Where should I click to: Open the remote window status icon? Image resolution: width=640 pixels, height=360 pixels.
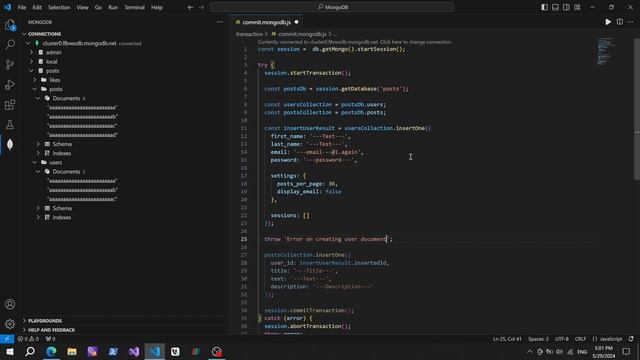[x=7, y=339]
